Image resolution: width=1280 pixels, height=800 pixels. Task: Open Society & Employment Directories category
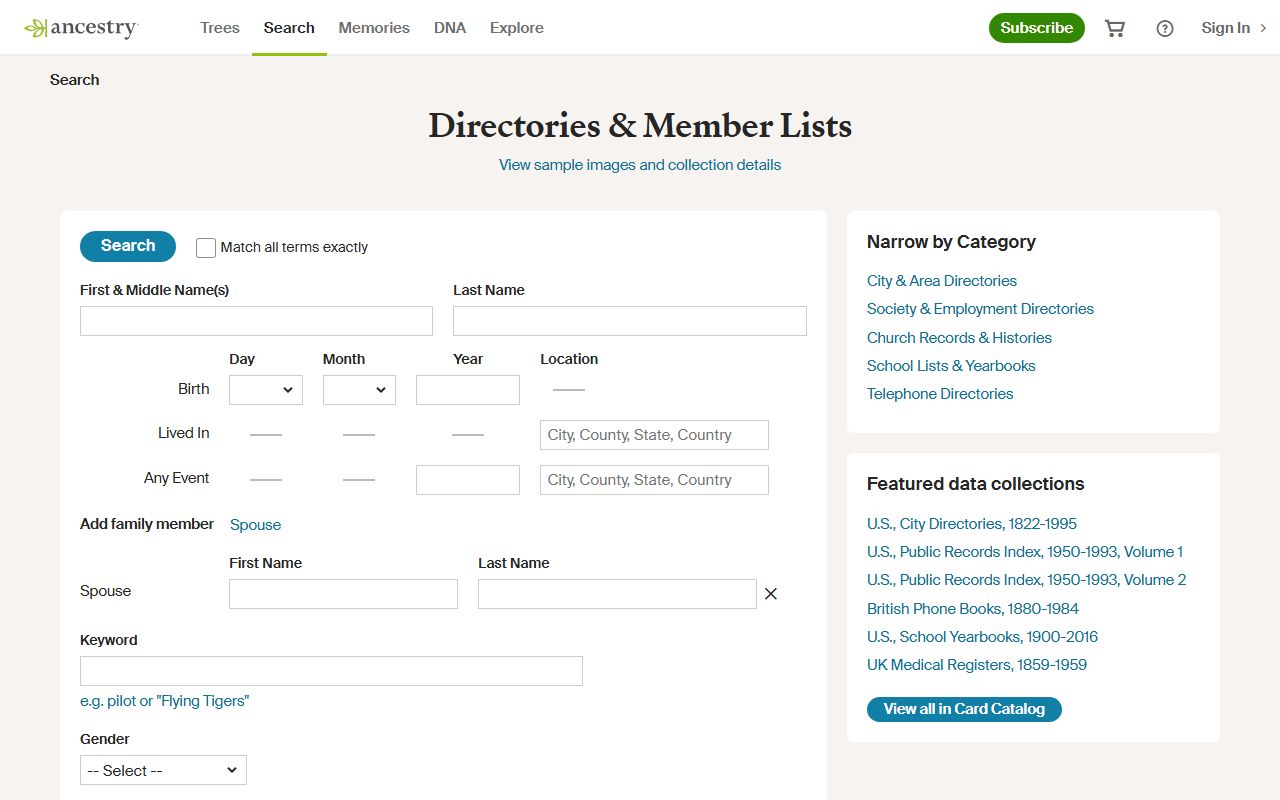click(x=980, y=309)
